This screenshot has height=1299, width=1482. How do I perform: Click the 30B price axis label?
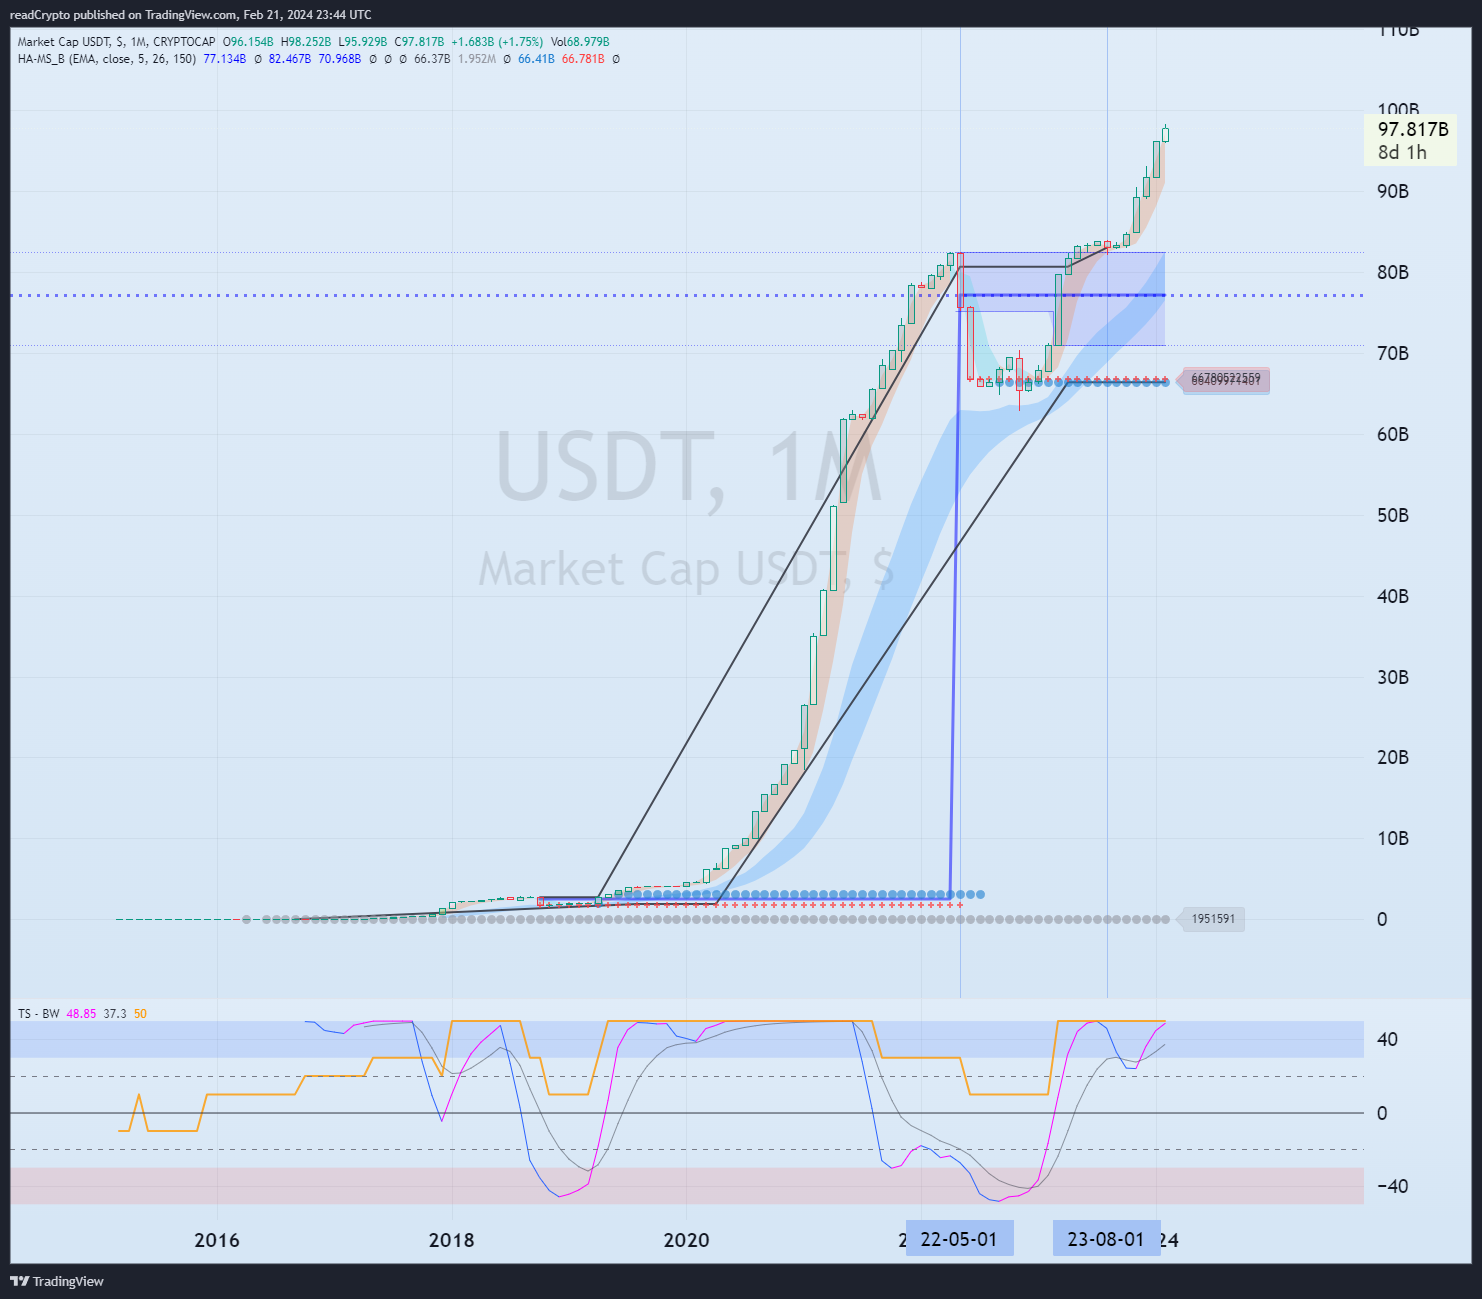tap(1393, 677)
